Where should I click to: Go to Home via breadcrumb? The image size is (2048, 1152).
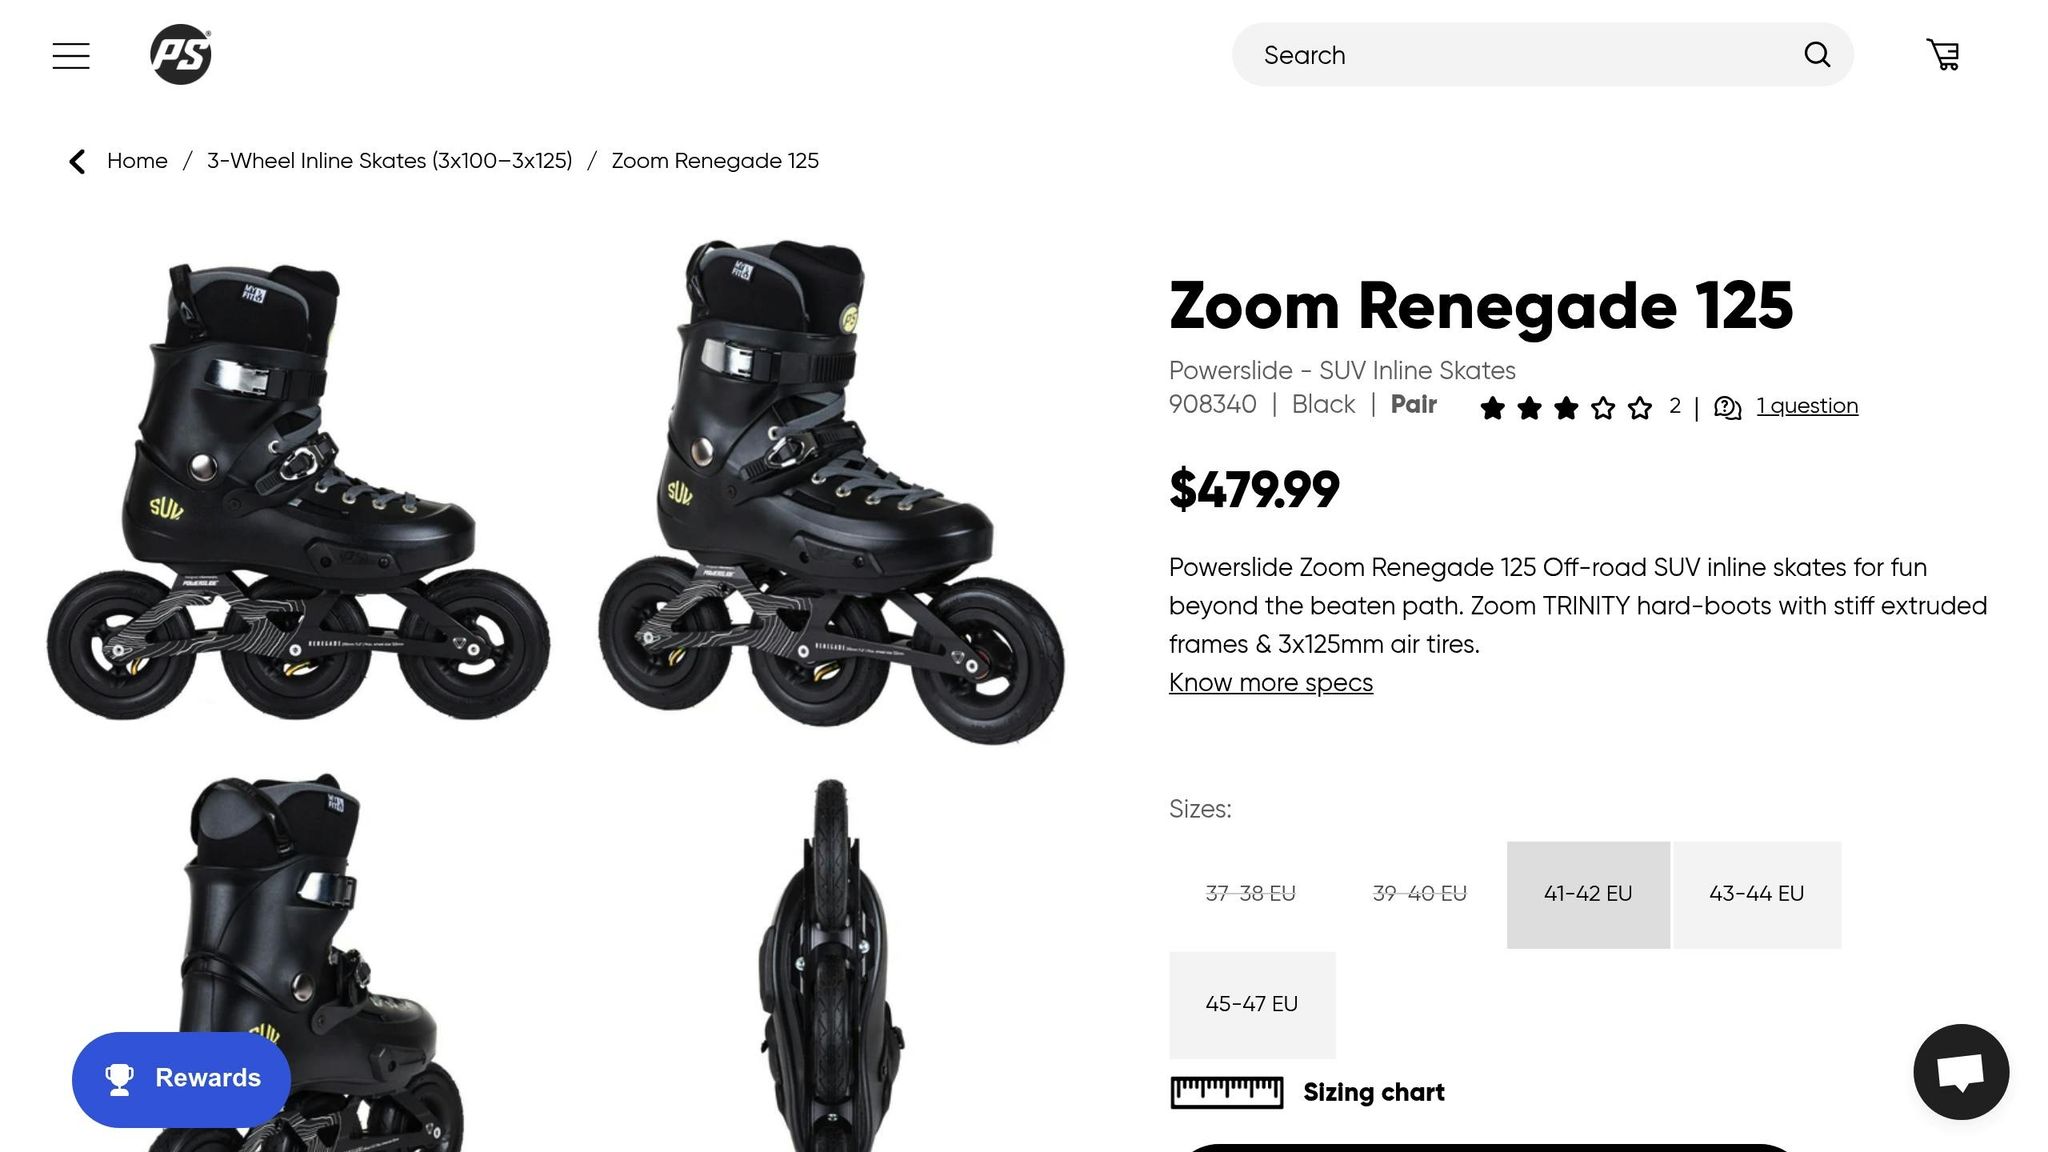tap(137, 160)
